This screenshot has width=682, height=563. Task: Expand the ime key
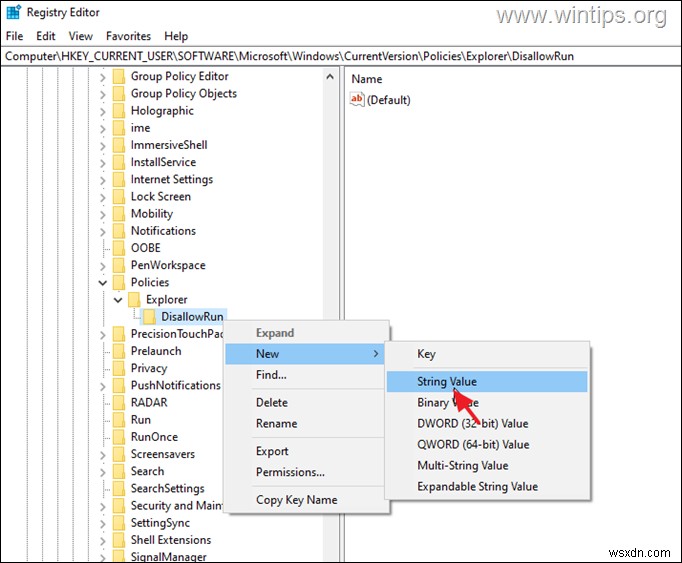coord(103,129)
